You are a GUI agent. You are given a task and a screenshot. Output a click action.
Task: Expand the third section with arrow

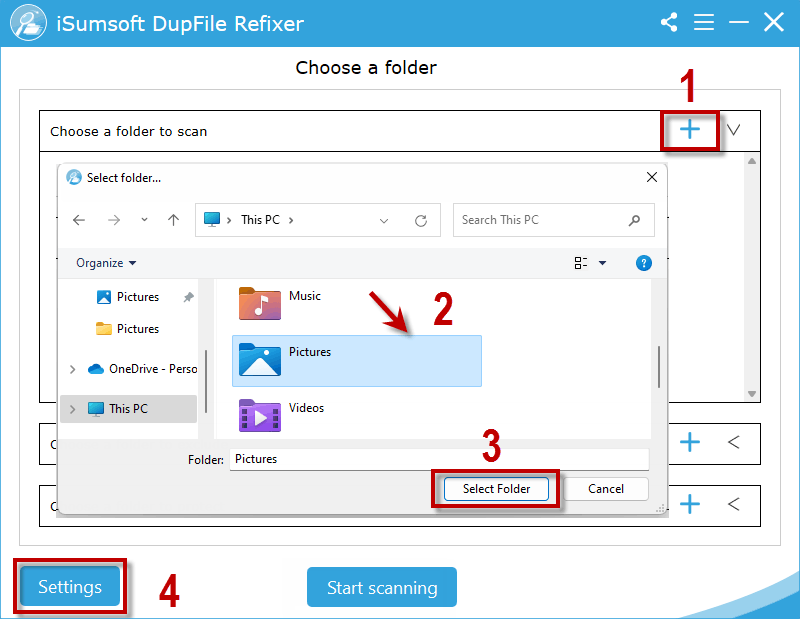[x=733, y=504]
